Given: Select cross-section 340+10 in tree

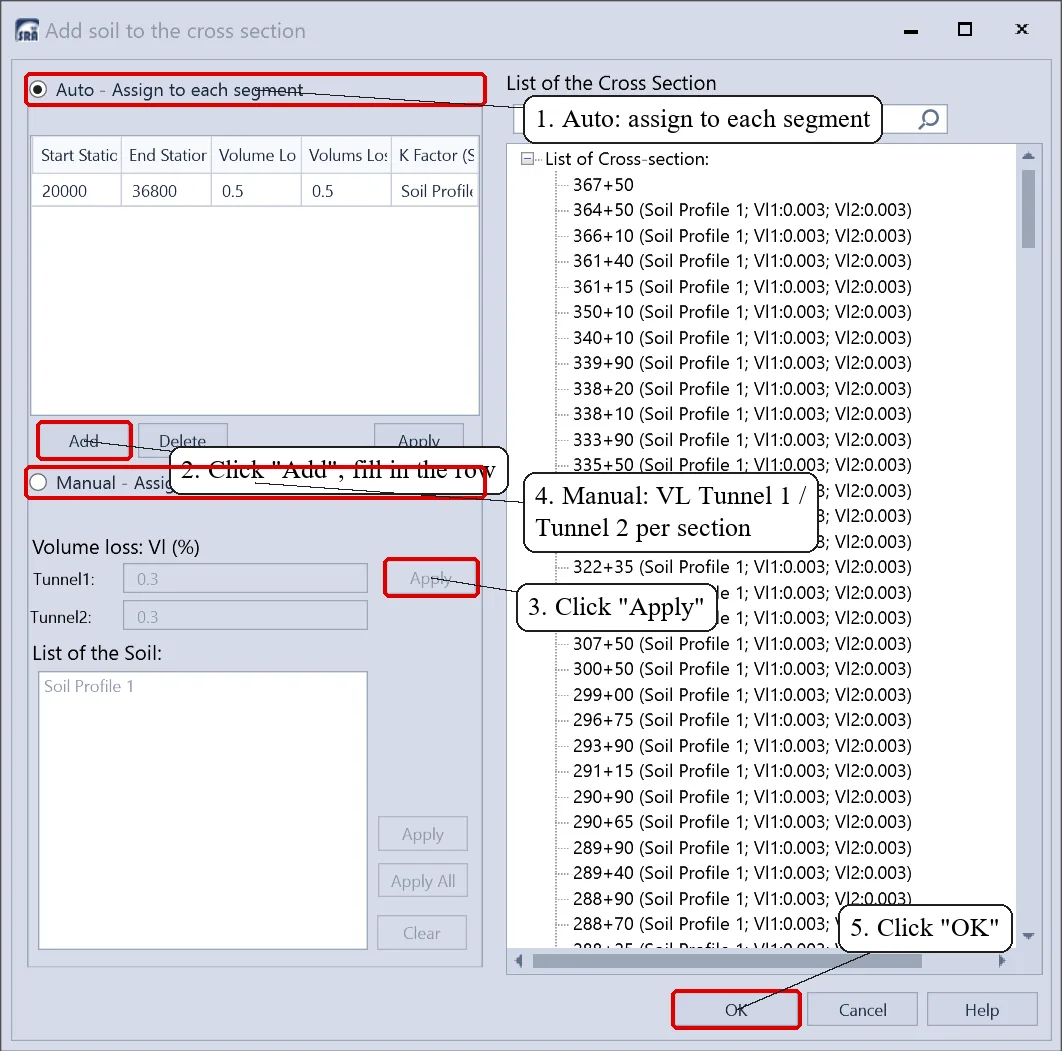Looking at the screenshot, I should click(x=742, y=337).
